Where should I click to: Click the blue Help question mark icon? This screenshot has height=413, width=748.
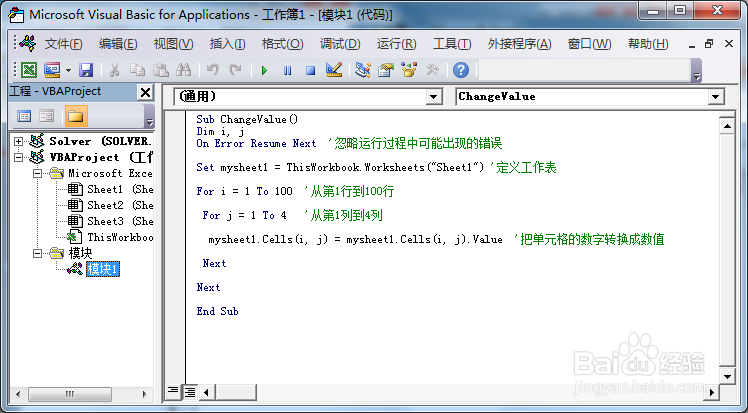point(461,70)
